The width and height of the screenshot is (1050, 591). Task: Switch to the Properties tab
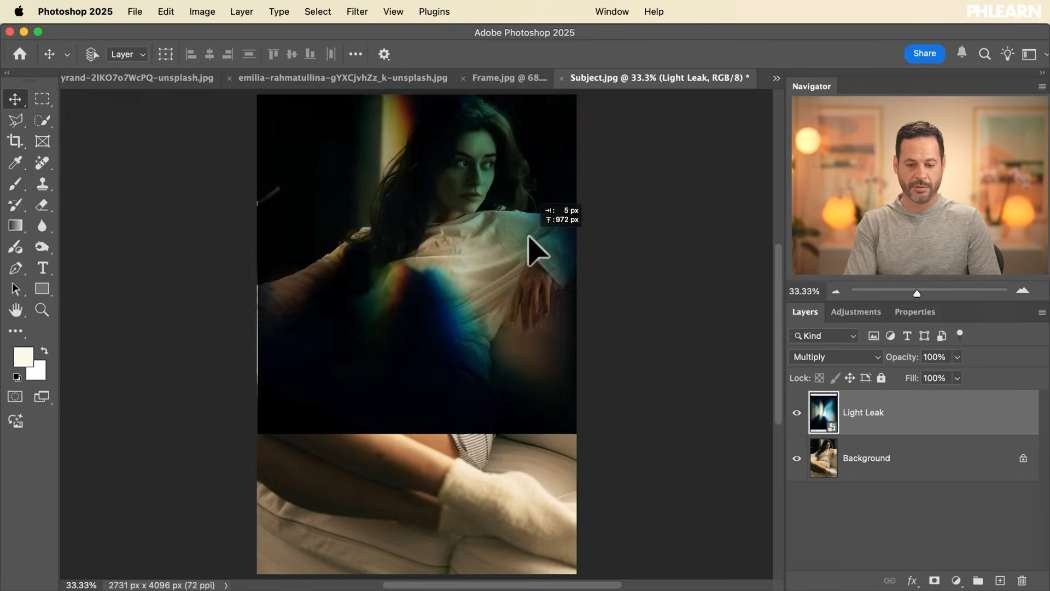pyautogui.click(x=915, y=312)
